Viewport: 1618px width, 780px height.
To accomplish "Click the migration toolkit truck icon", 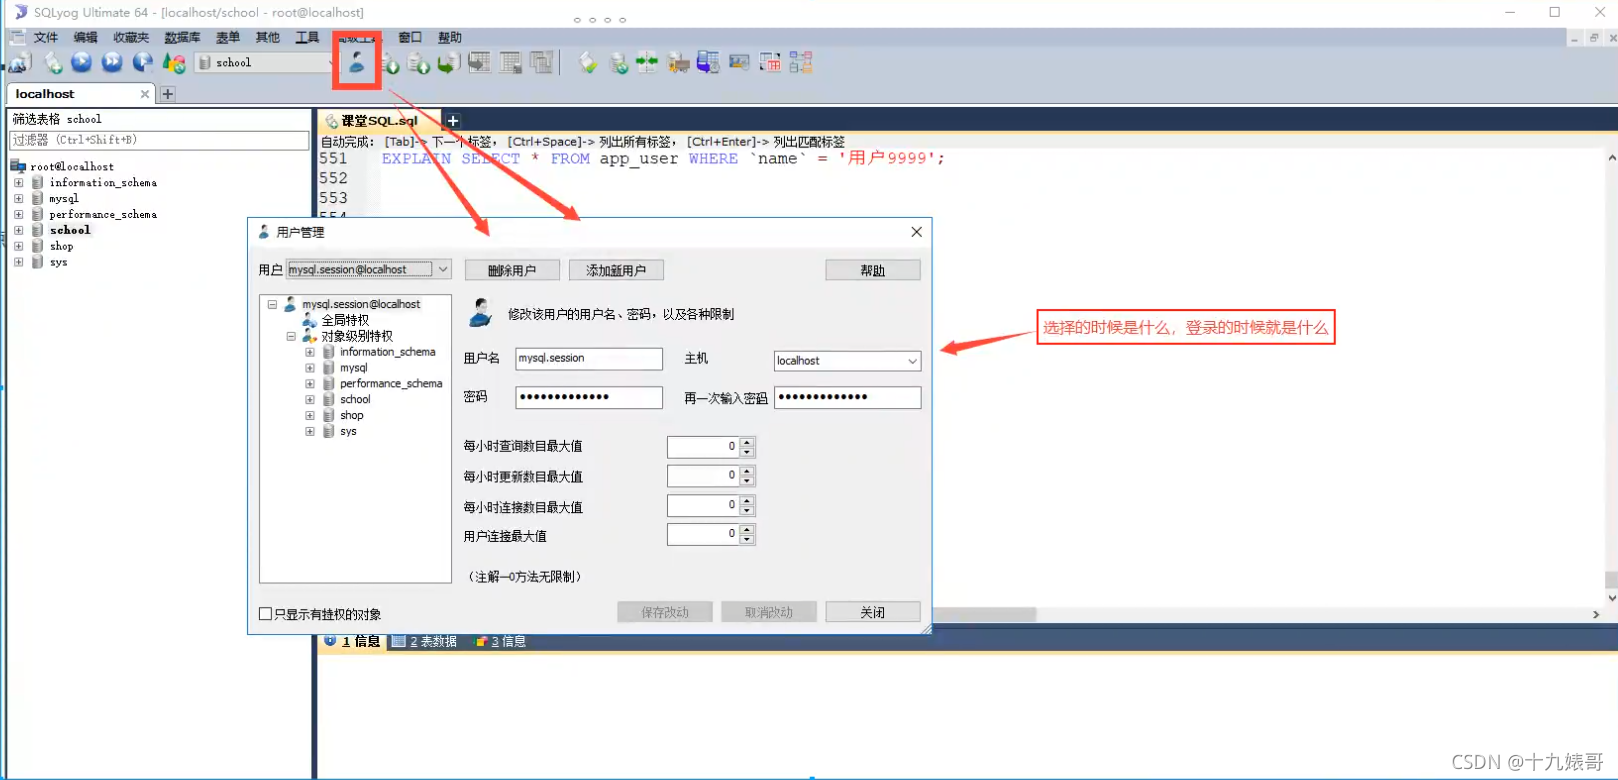I will (679, 63).
